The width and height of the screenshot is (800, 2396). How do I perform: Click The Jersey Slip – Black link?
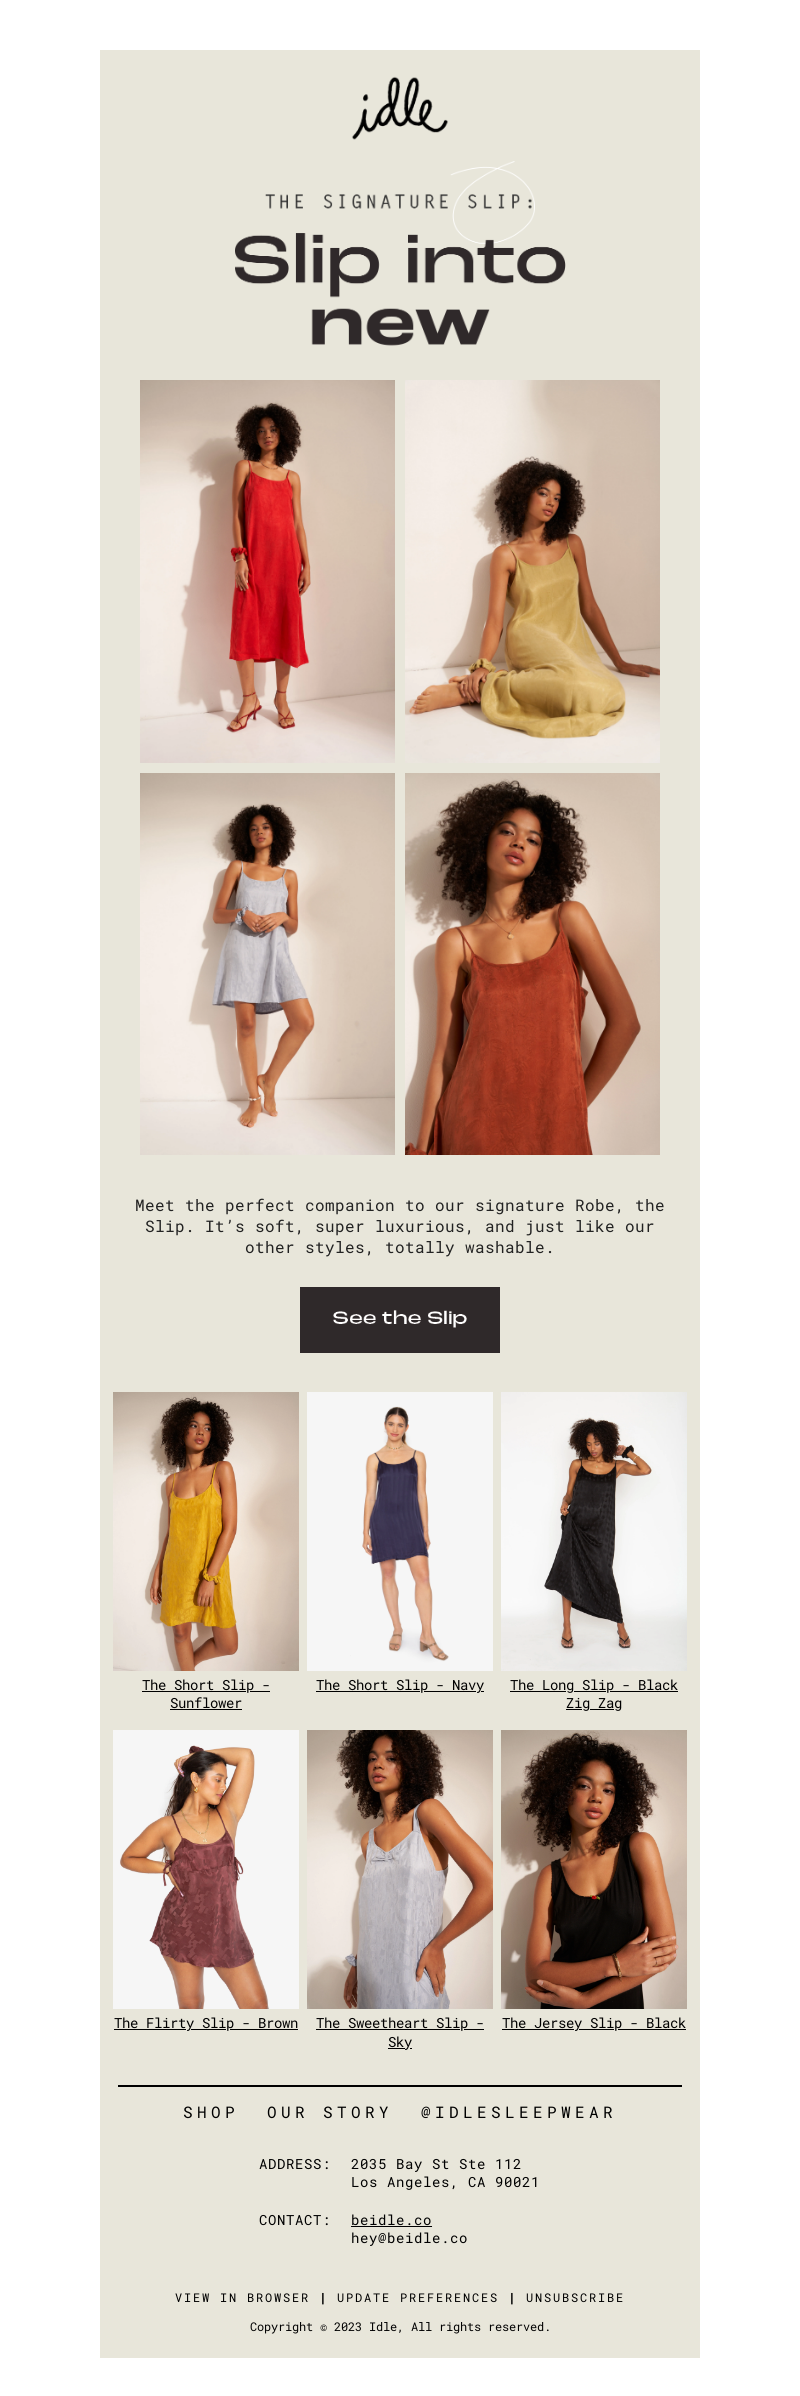(x=594, y=2023)
